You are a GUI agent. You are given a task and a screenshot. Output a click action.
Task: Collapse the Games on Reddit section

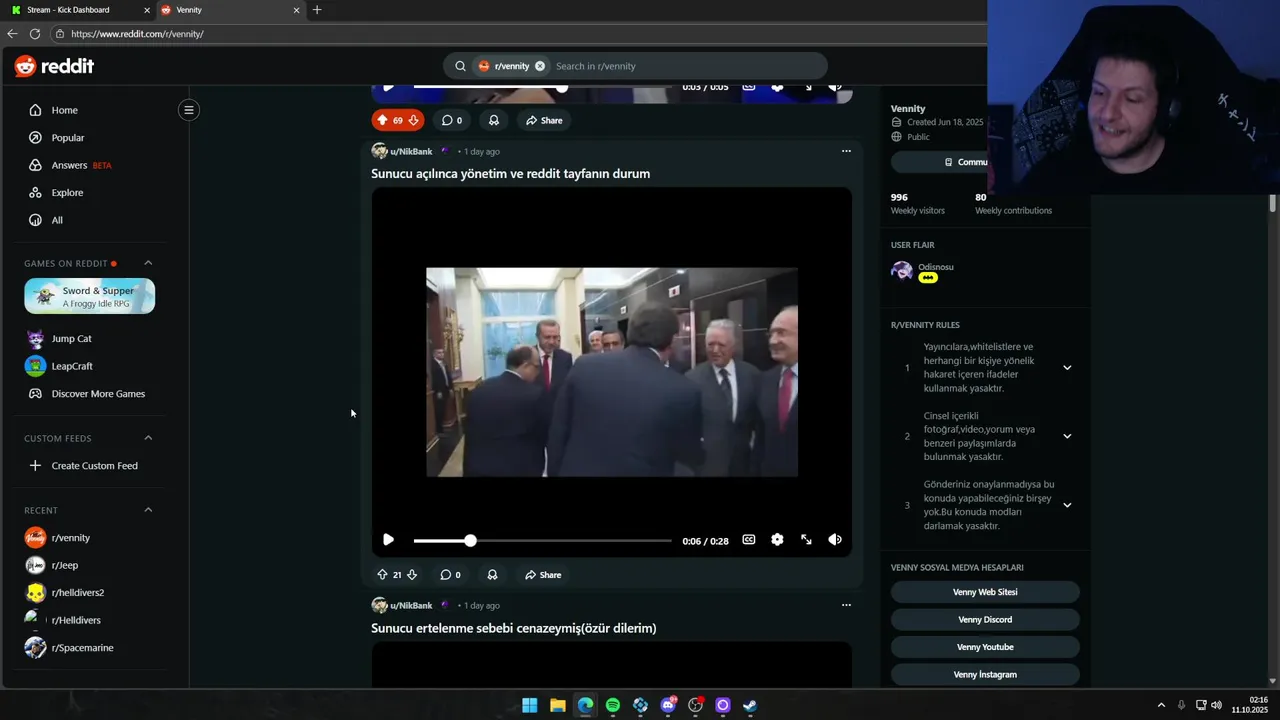pyautogui.click(x=148, y=263)
